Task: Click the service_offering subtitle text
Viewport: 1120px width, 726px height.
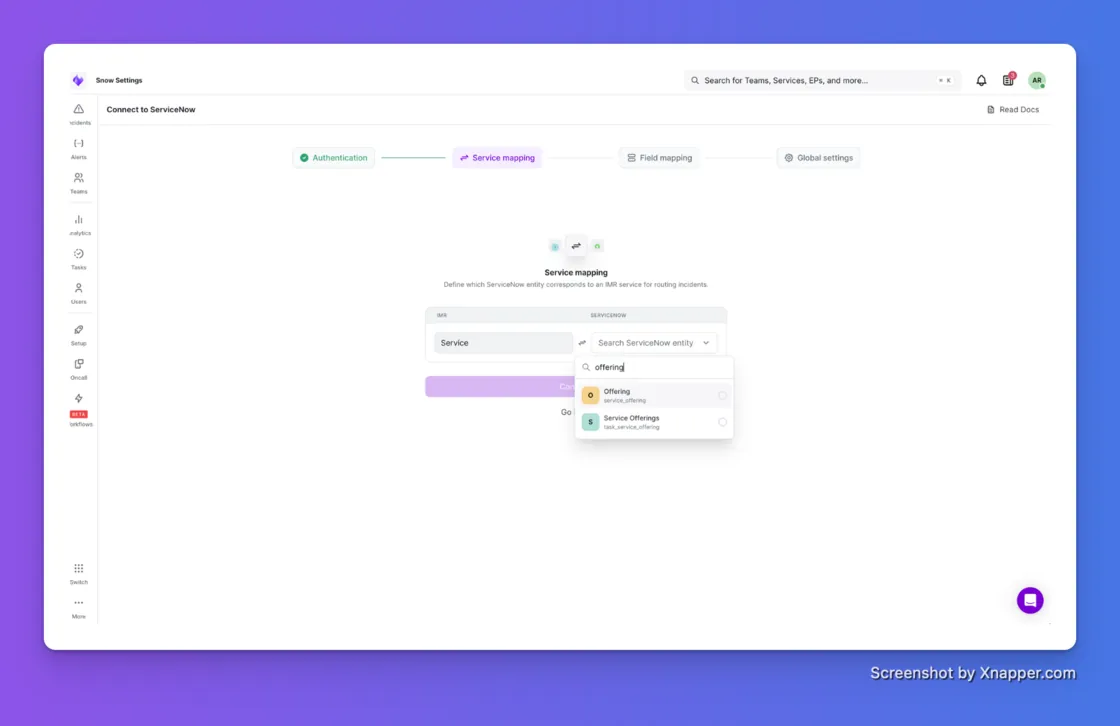Action: [x=624, y=401]
